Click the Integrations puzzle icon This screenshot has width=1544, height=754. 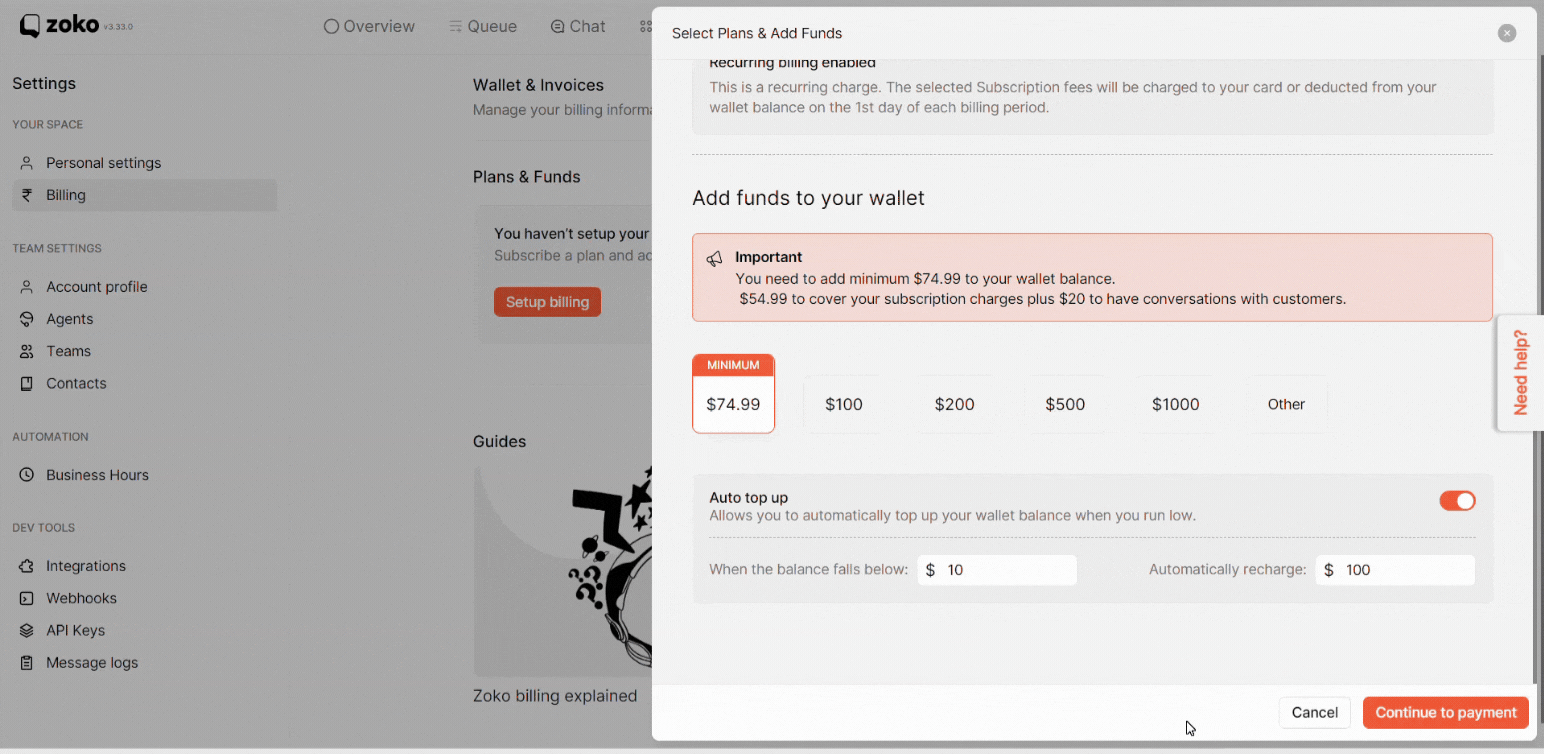27,566
